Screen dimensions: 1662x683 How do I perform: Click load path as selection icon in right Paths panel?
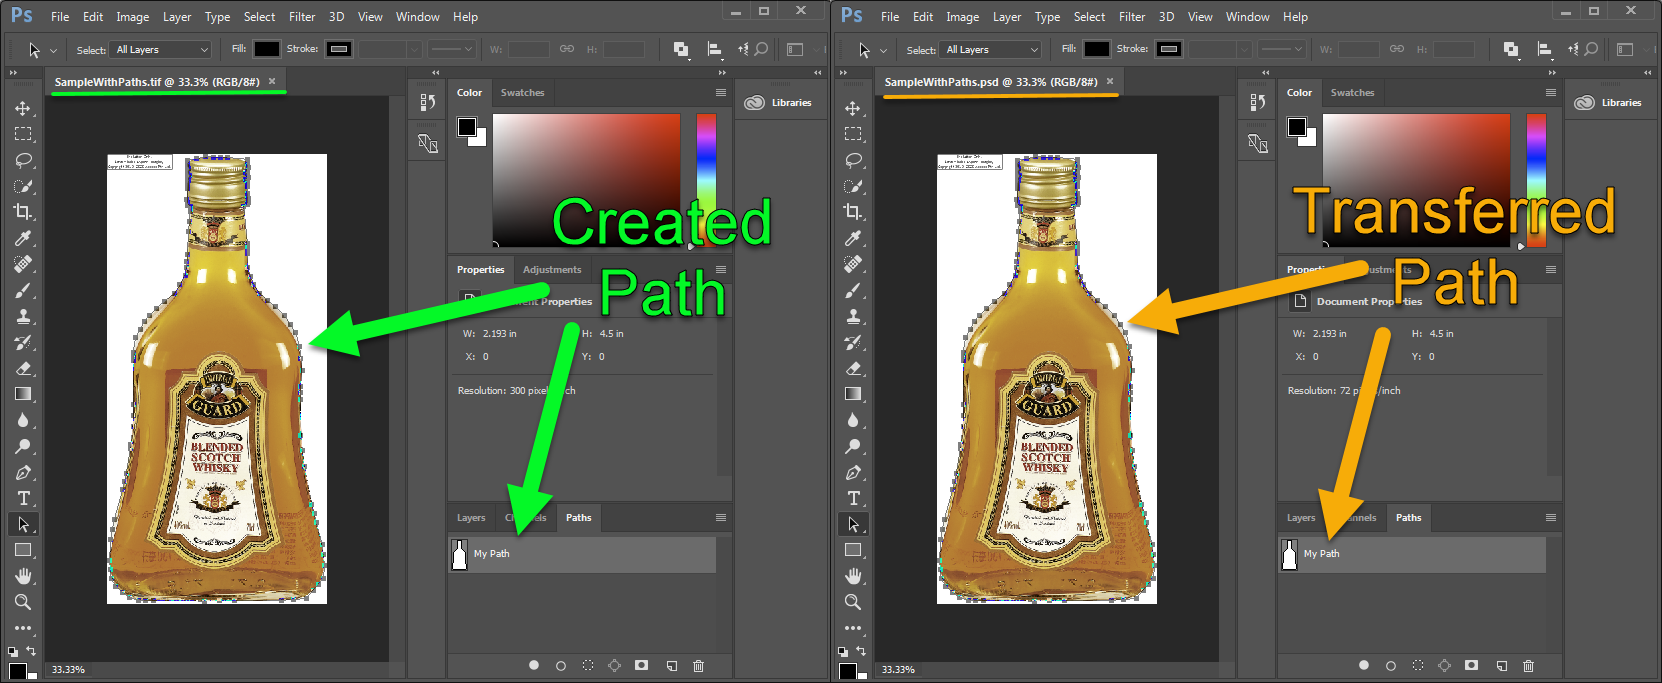1417,666
